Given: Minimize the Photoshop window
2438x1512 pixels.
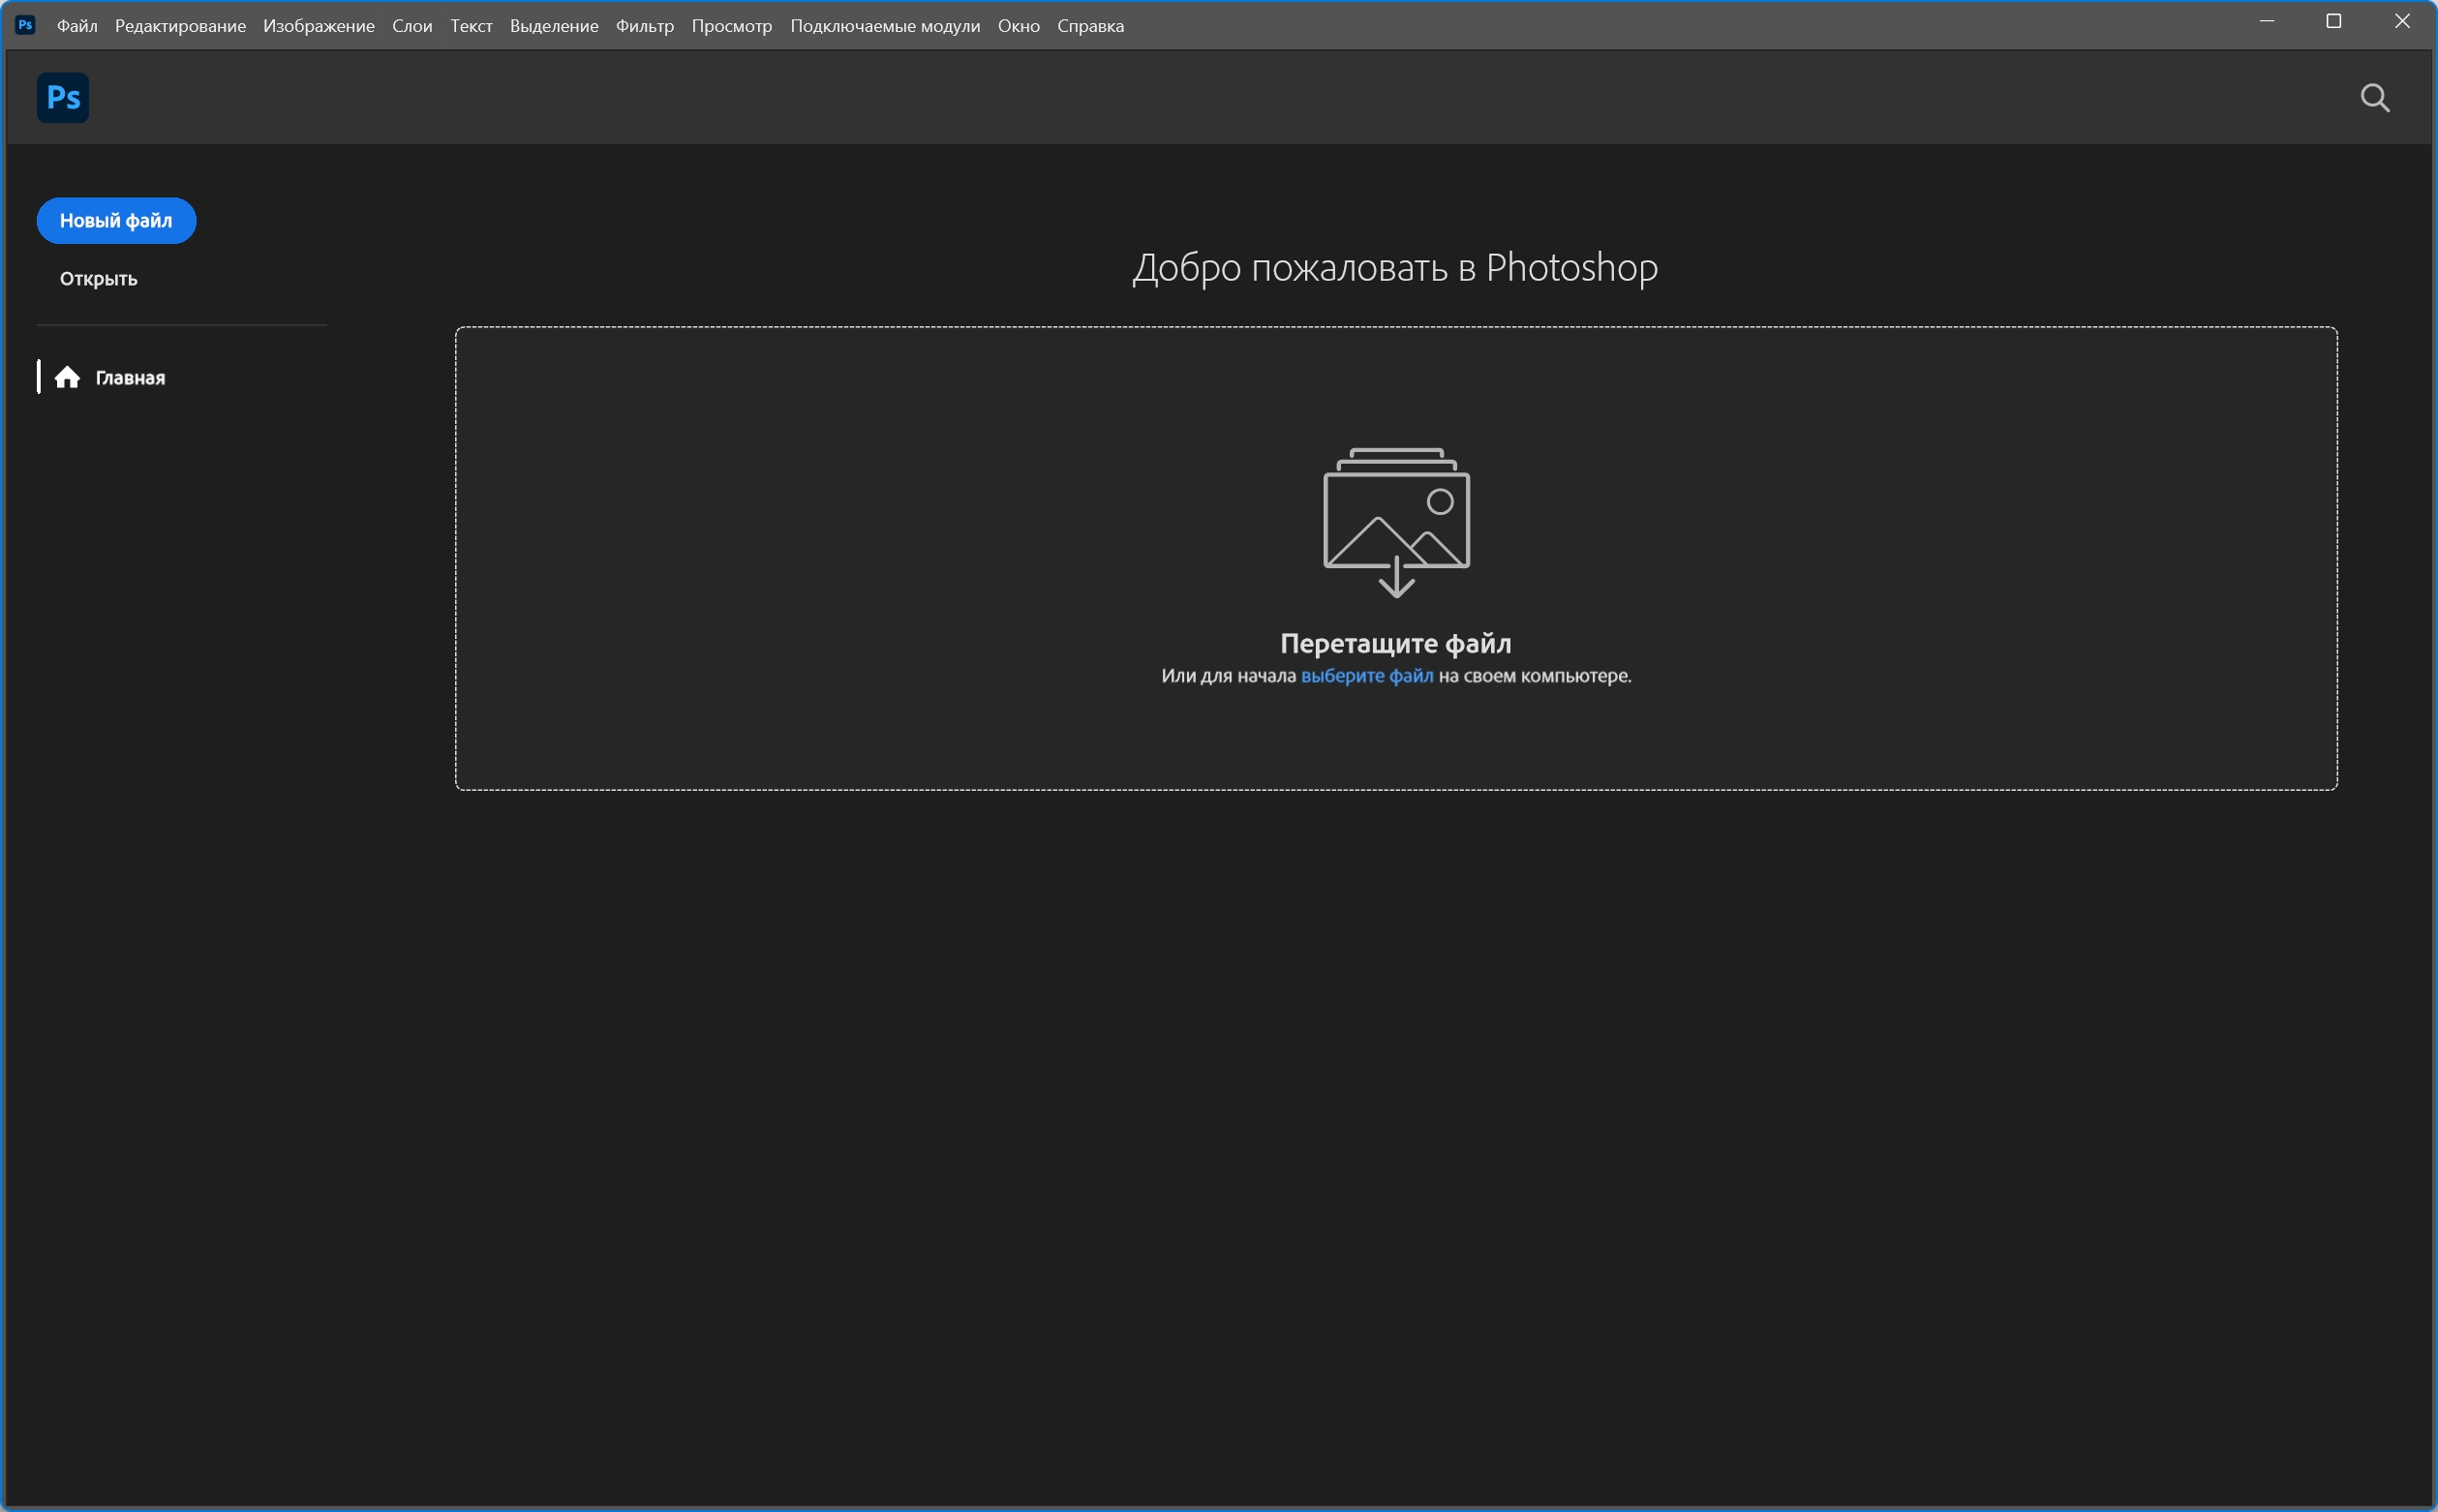Looking at the screenshot, I should pos(2267,22).
